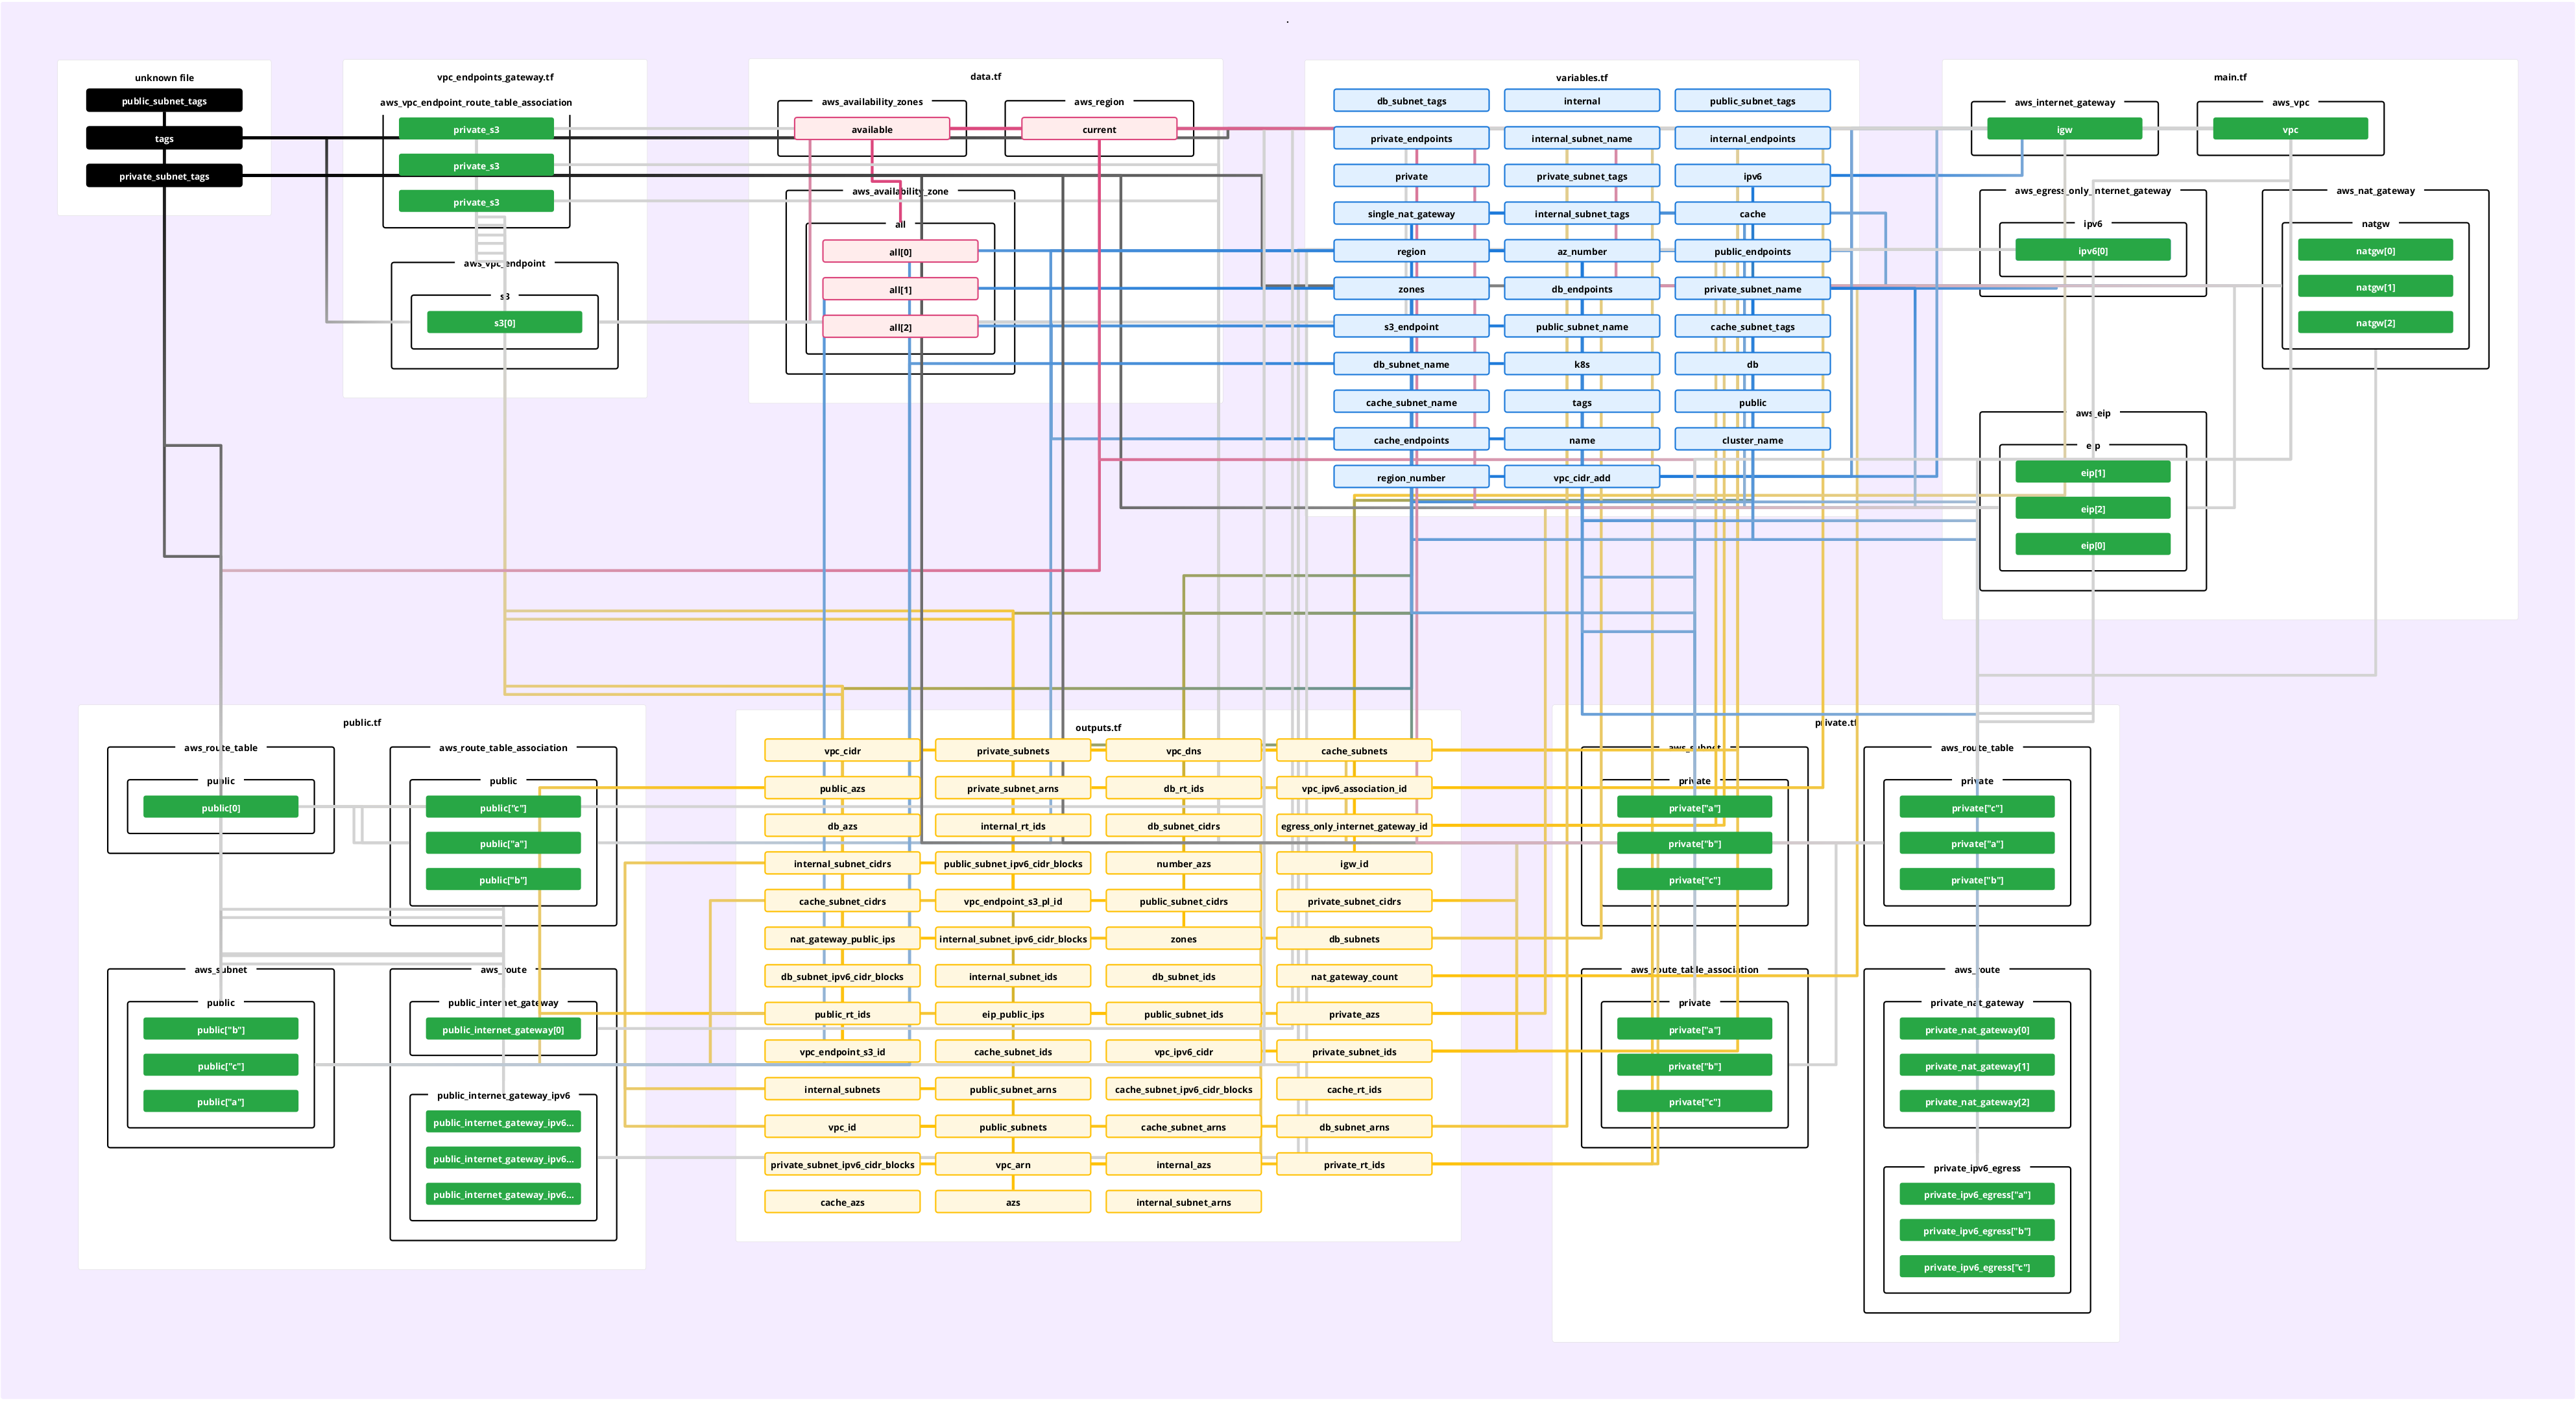Viewport: 2576px width, 1401px height.
Task: Click the vpc resource node in main.tf
Action: tap(2290, 130)
